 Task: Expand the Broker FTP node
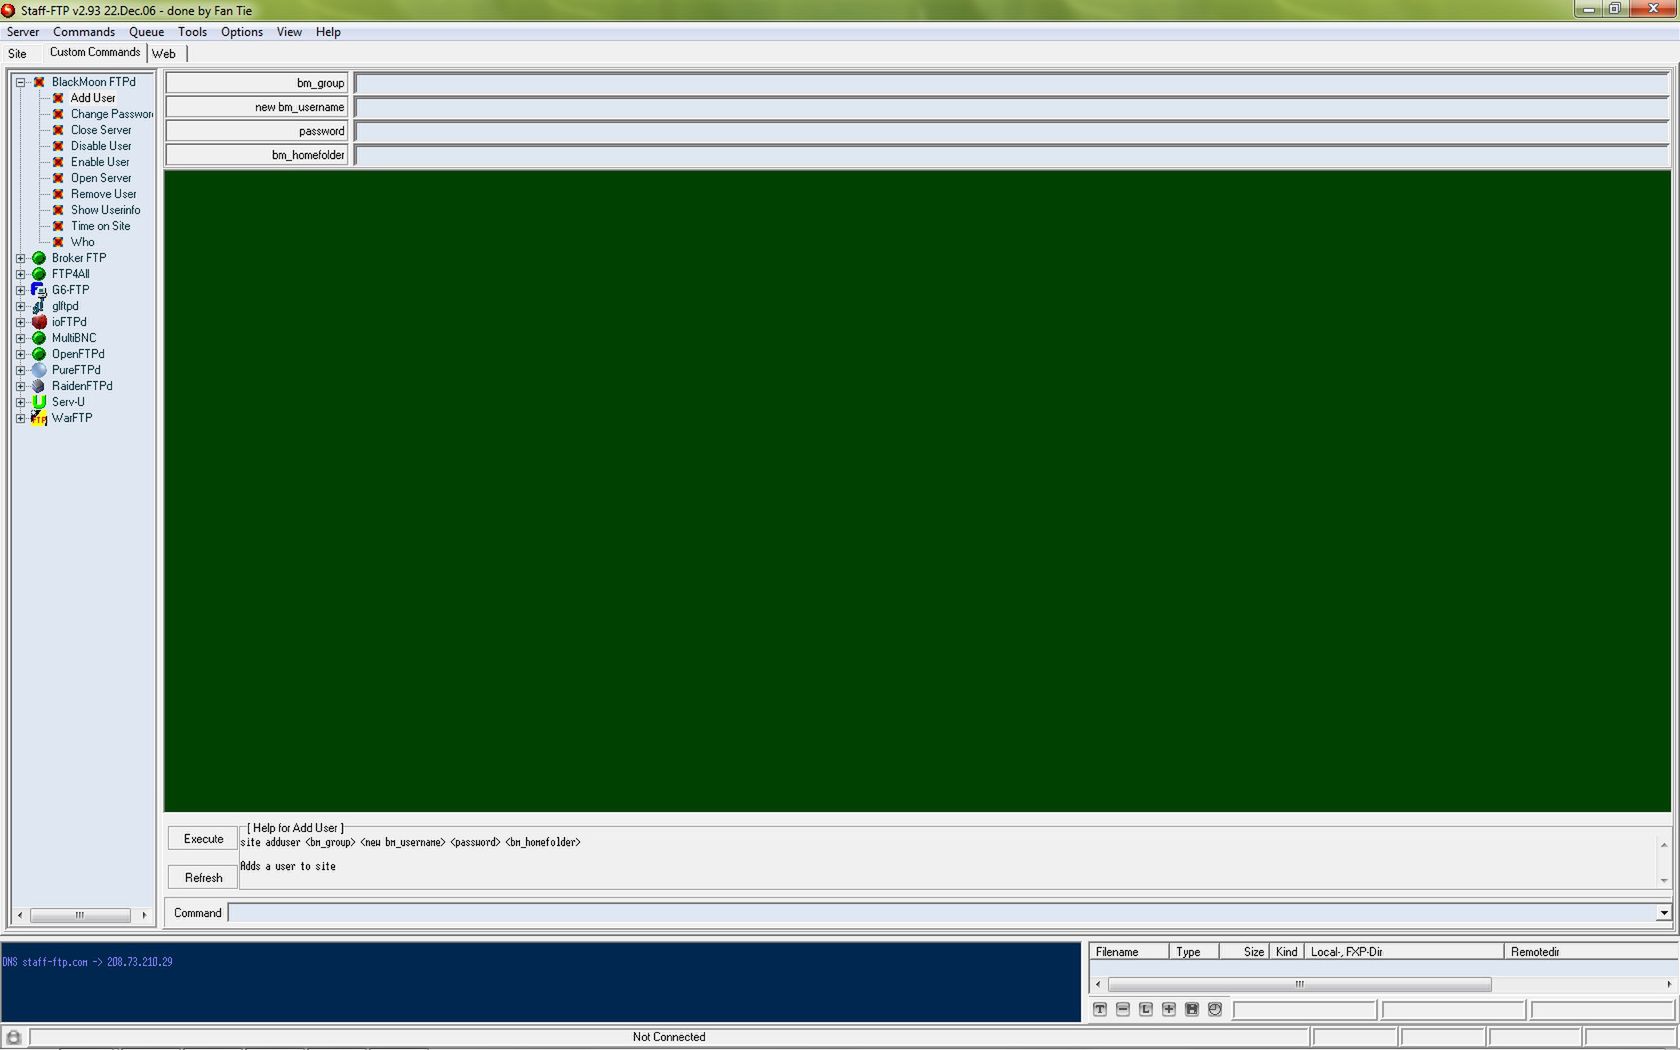pos(20,258)
